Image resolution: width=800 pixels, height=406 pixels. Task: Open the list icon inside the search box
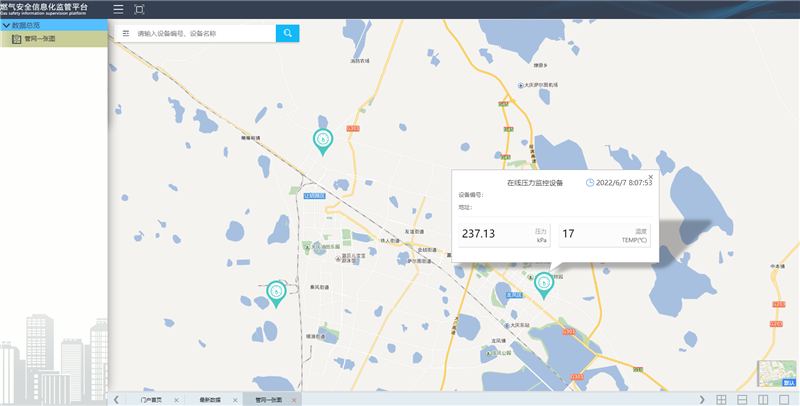126,33
